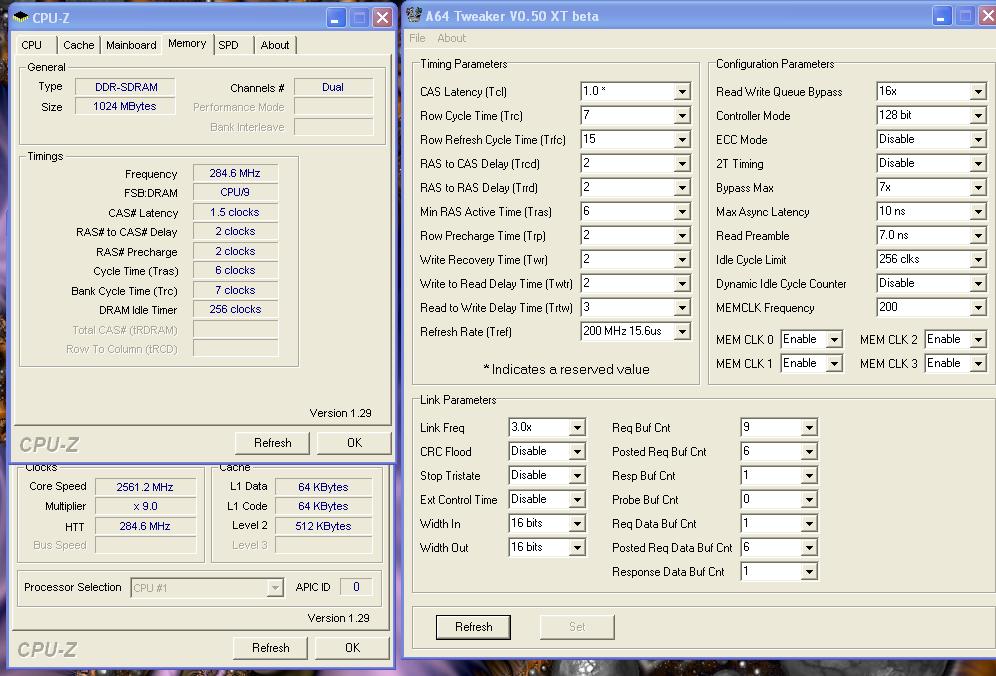Click the Refresh button in A64 Tweaker
Image resolution: width=996 pixels, height=676 pixels.
[x=473, y=627]
